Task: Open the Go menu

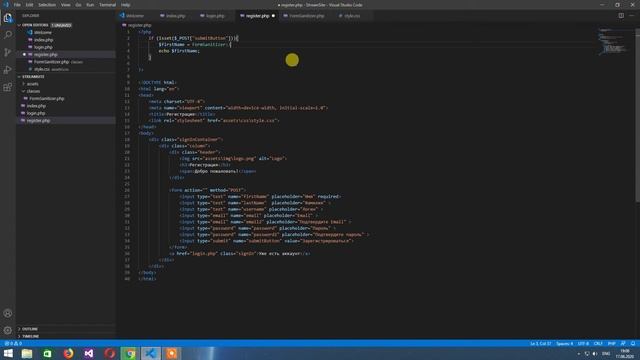Action: pos(78,5)
